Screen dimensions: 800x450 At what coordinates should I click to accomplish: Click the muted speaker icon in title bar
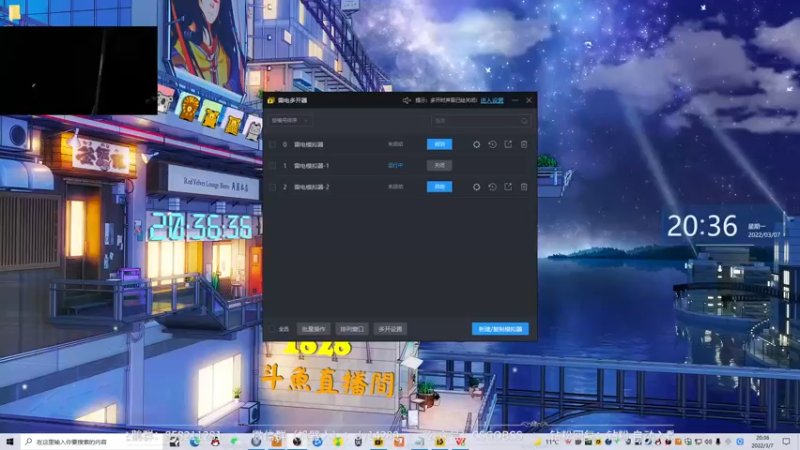(407, 101)
